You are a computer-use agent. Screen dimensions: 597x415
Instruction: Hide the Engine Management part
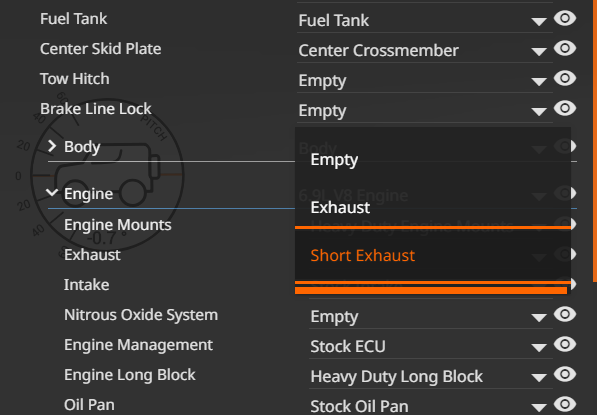(x=565, y=345)
